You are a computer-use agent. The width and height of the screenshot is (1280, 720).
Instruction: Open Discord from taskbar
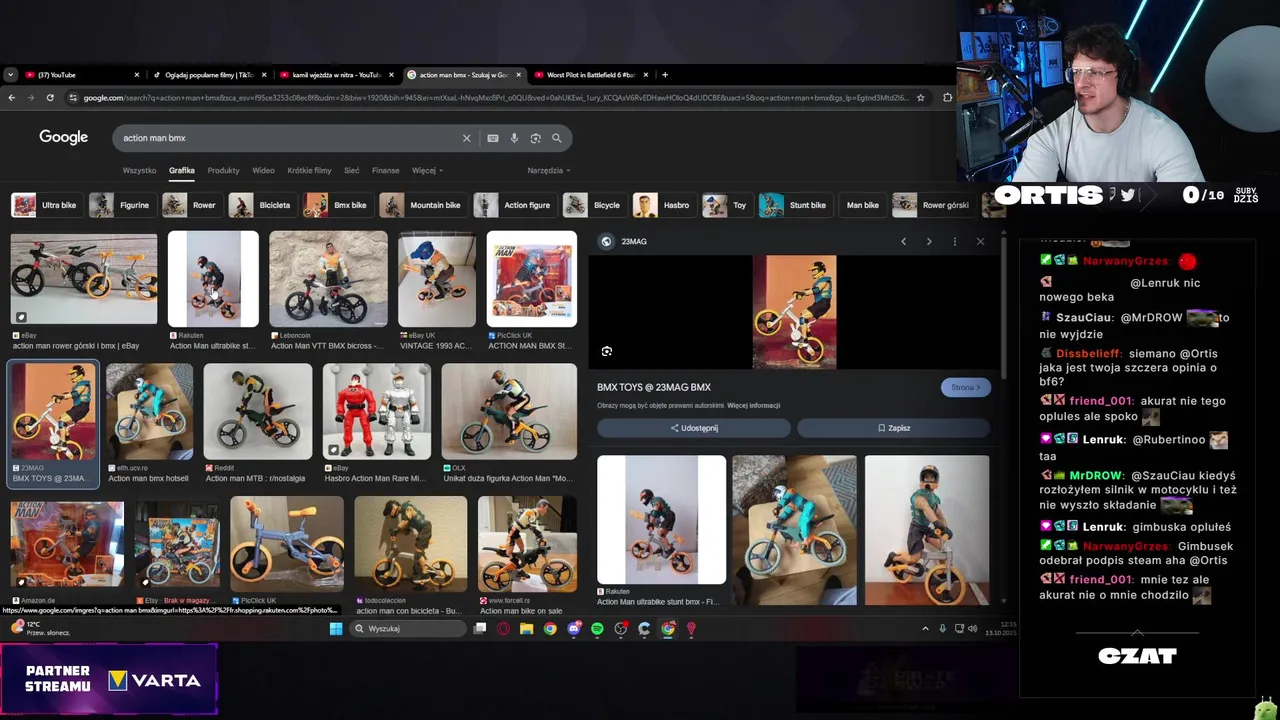click(x=574, y=628)
